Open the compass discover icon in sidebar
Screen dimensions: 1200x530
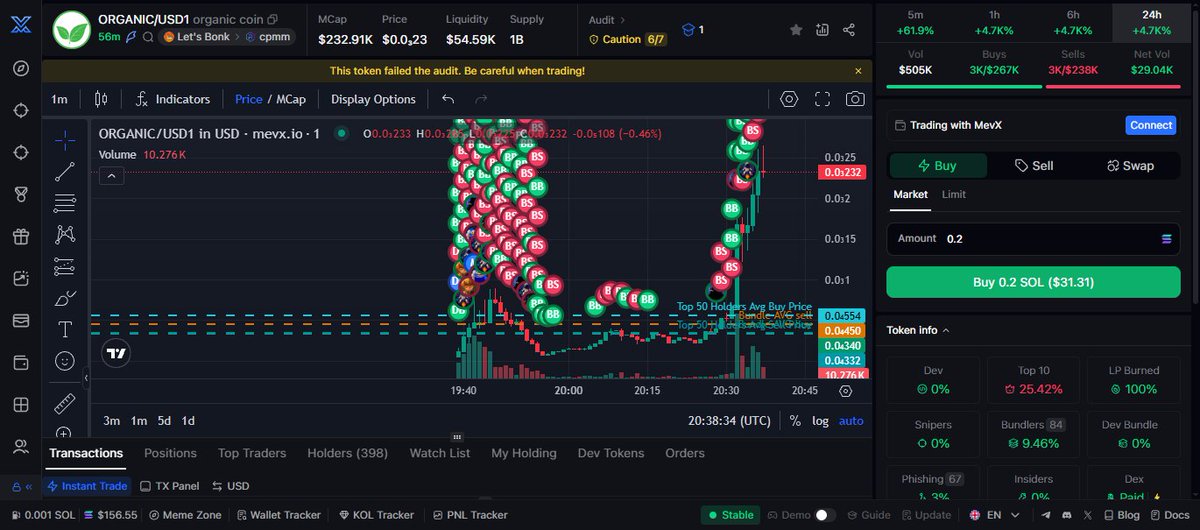point(20,69)
